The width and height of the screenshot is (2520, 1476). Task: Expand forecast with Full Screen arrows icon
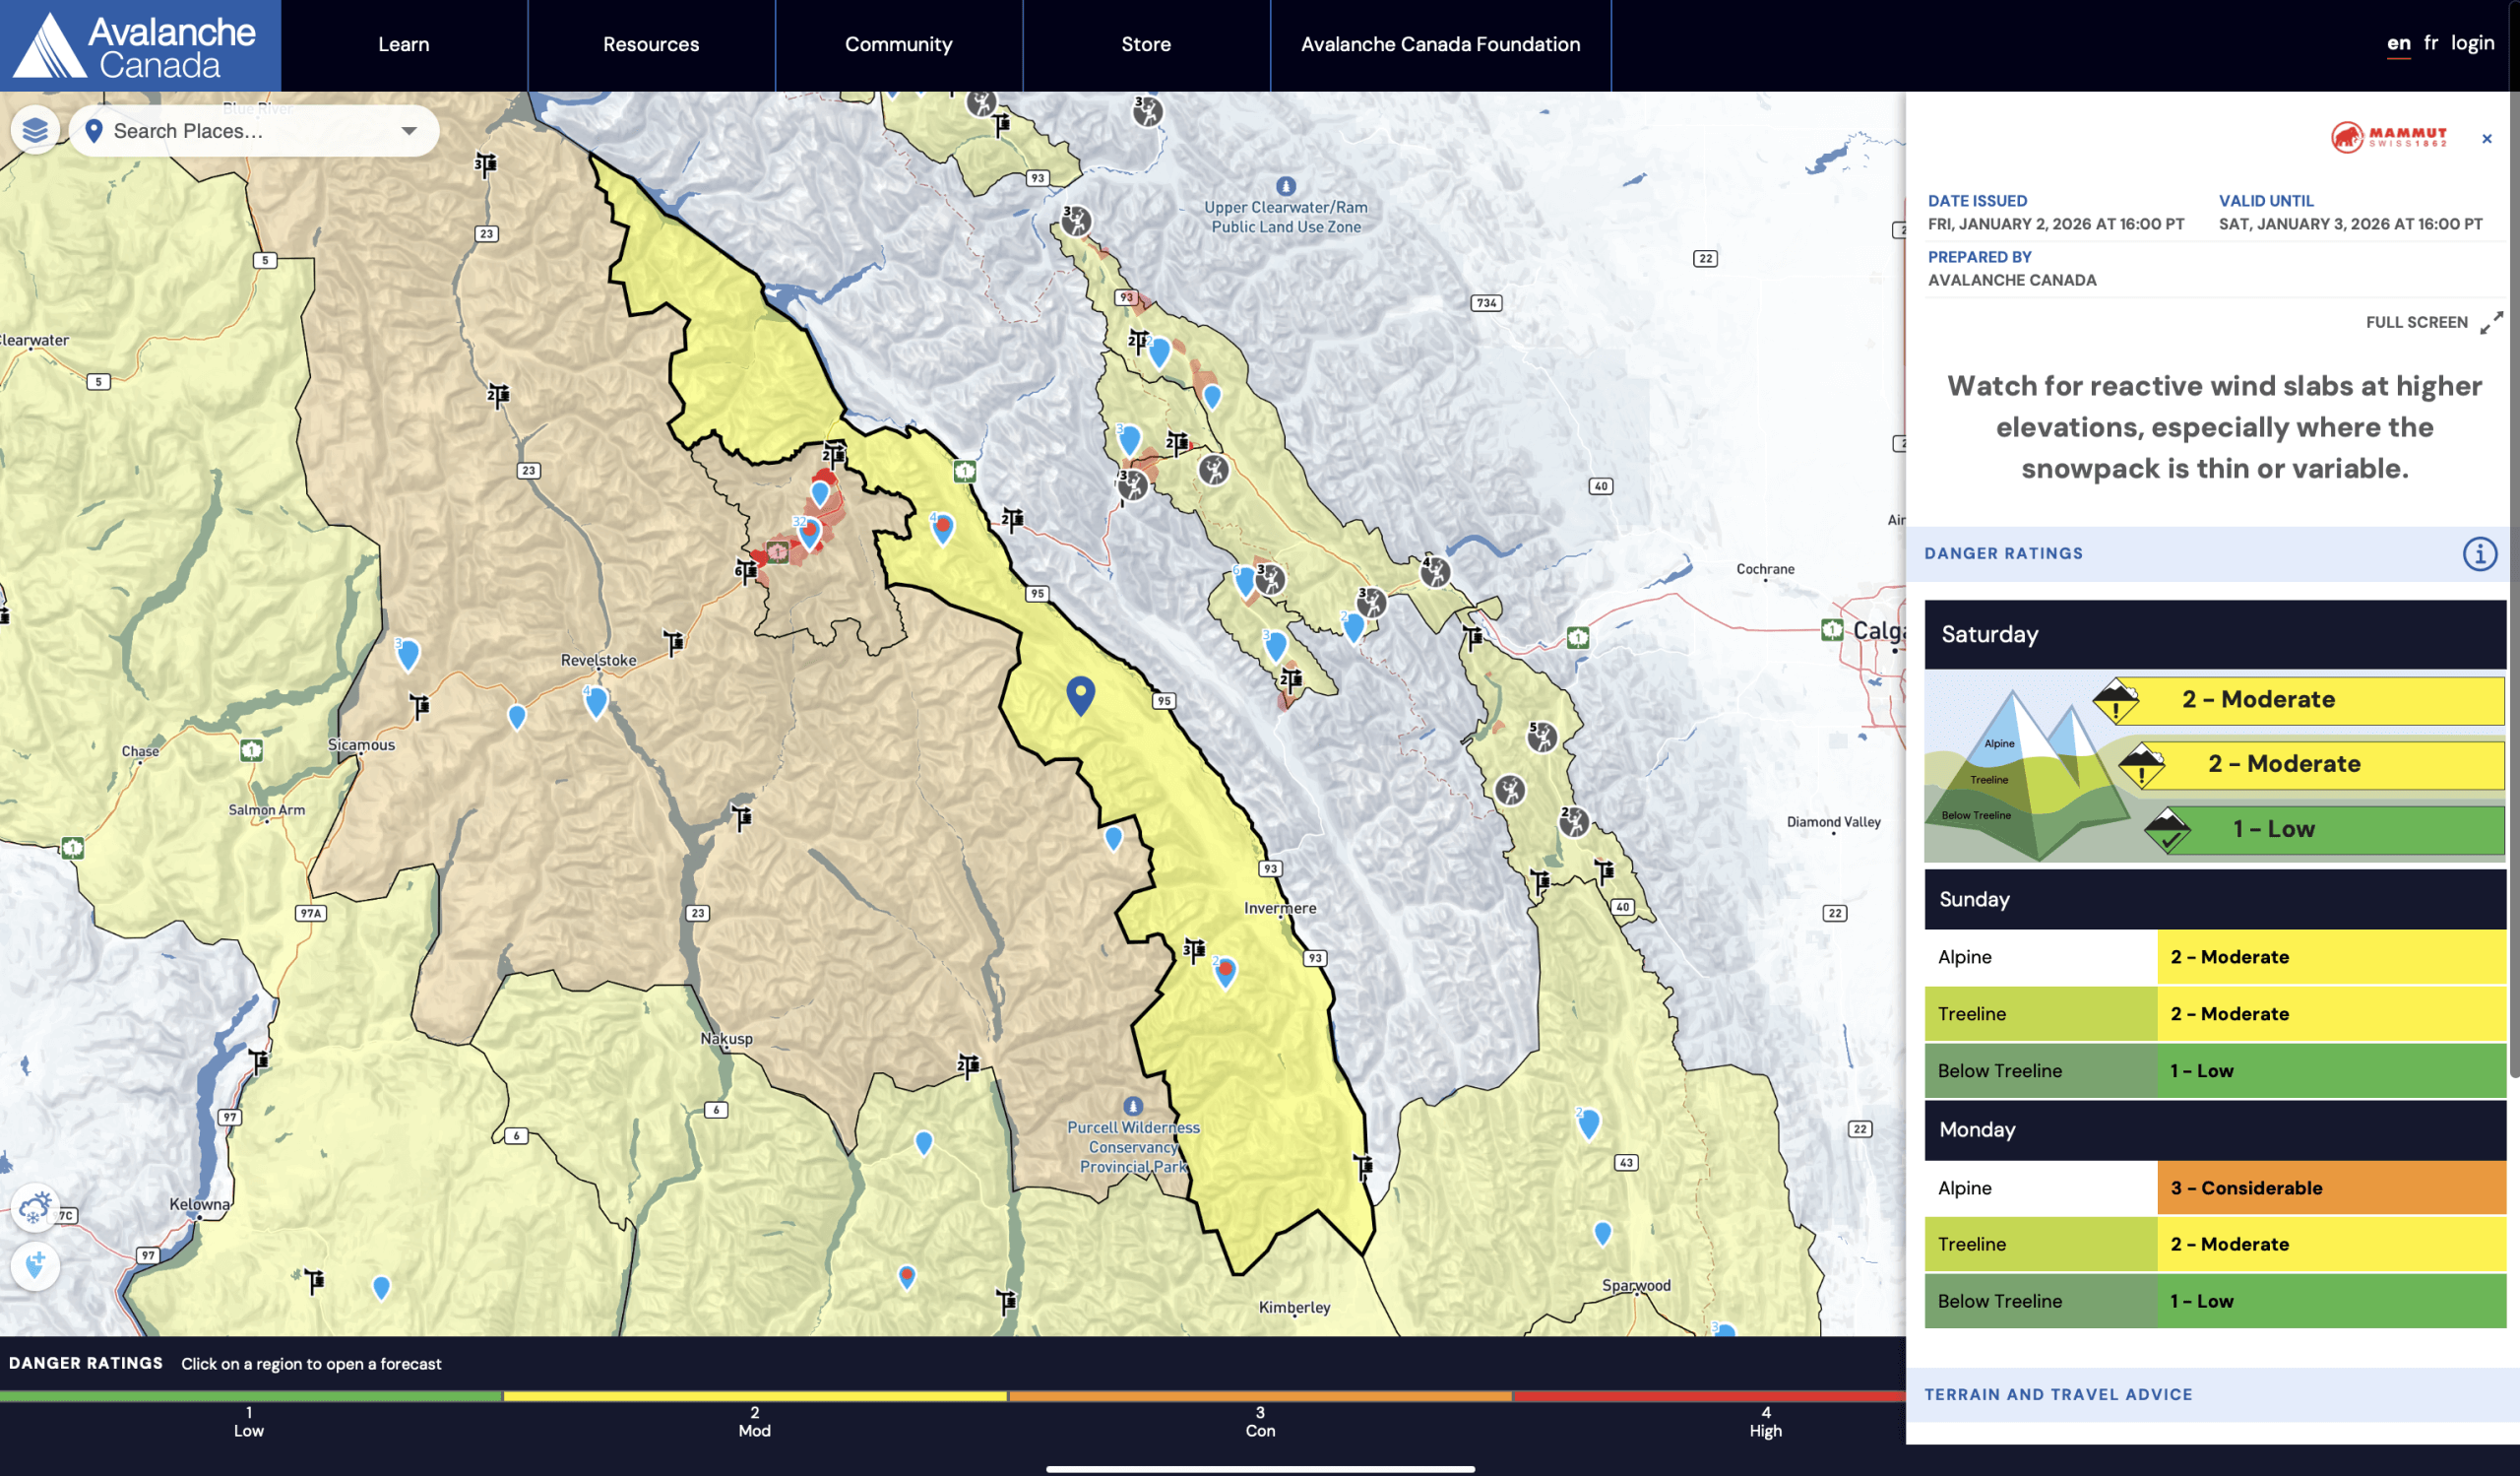pyautogui.click(x=2491, y=322)
